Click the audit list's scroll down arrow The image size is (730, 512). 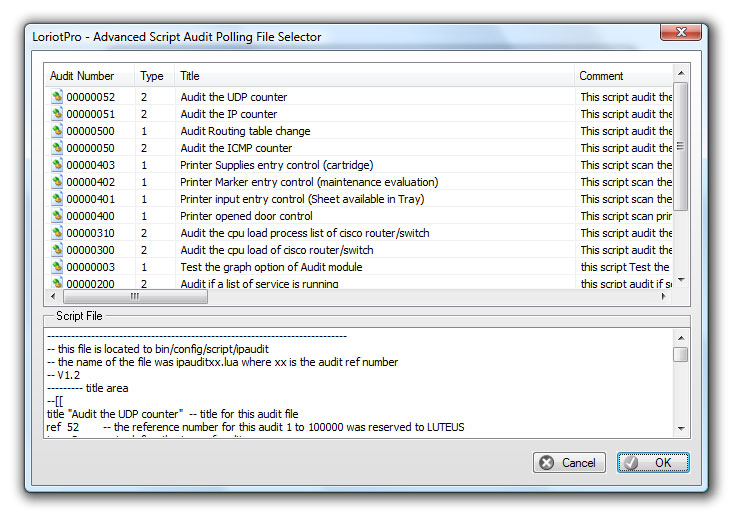681,280
